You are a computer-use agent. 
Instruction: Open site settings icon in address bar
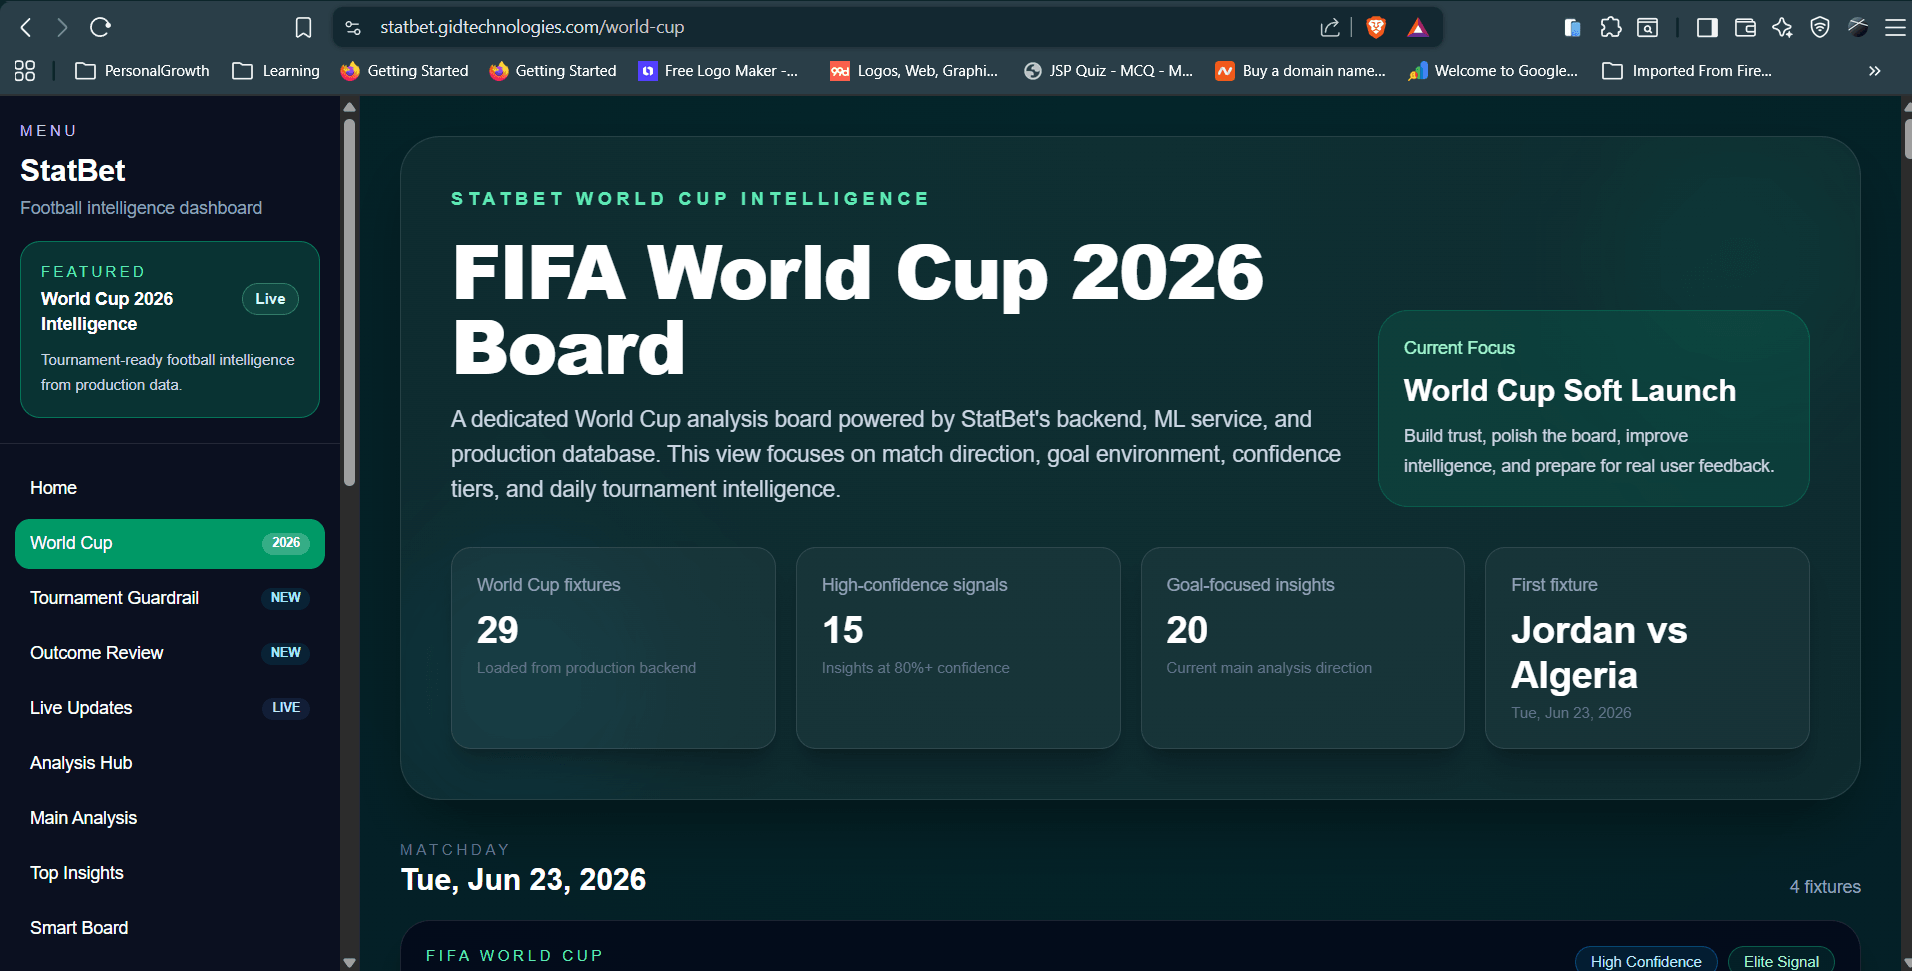(353, 27)
